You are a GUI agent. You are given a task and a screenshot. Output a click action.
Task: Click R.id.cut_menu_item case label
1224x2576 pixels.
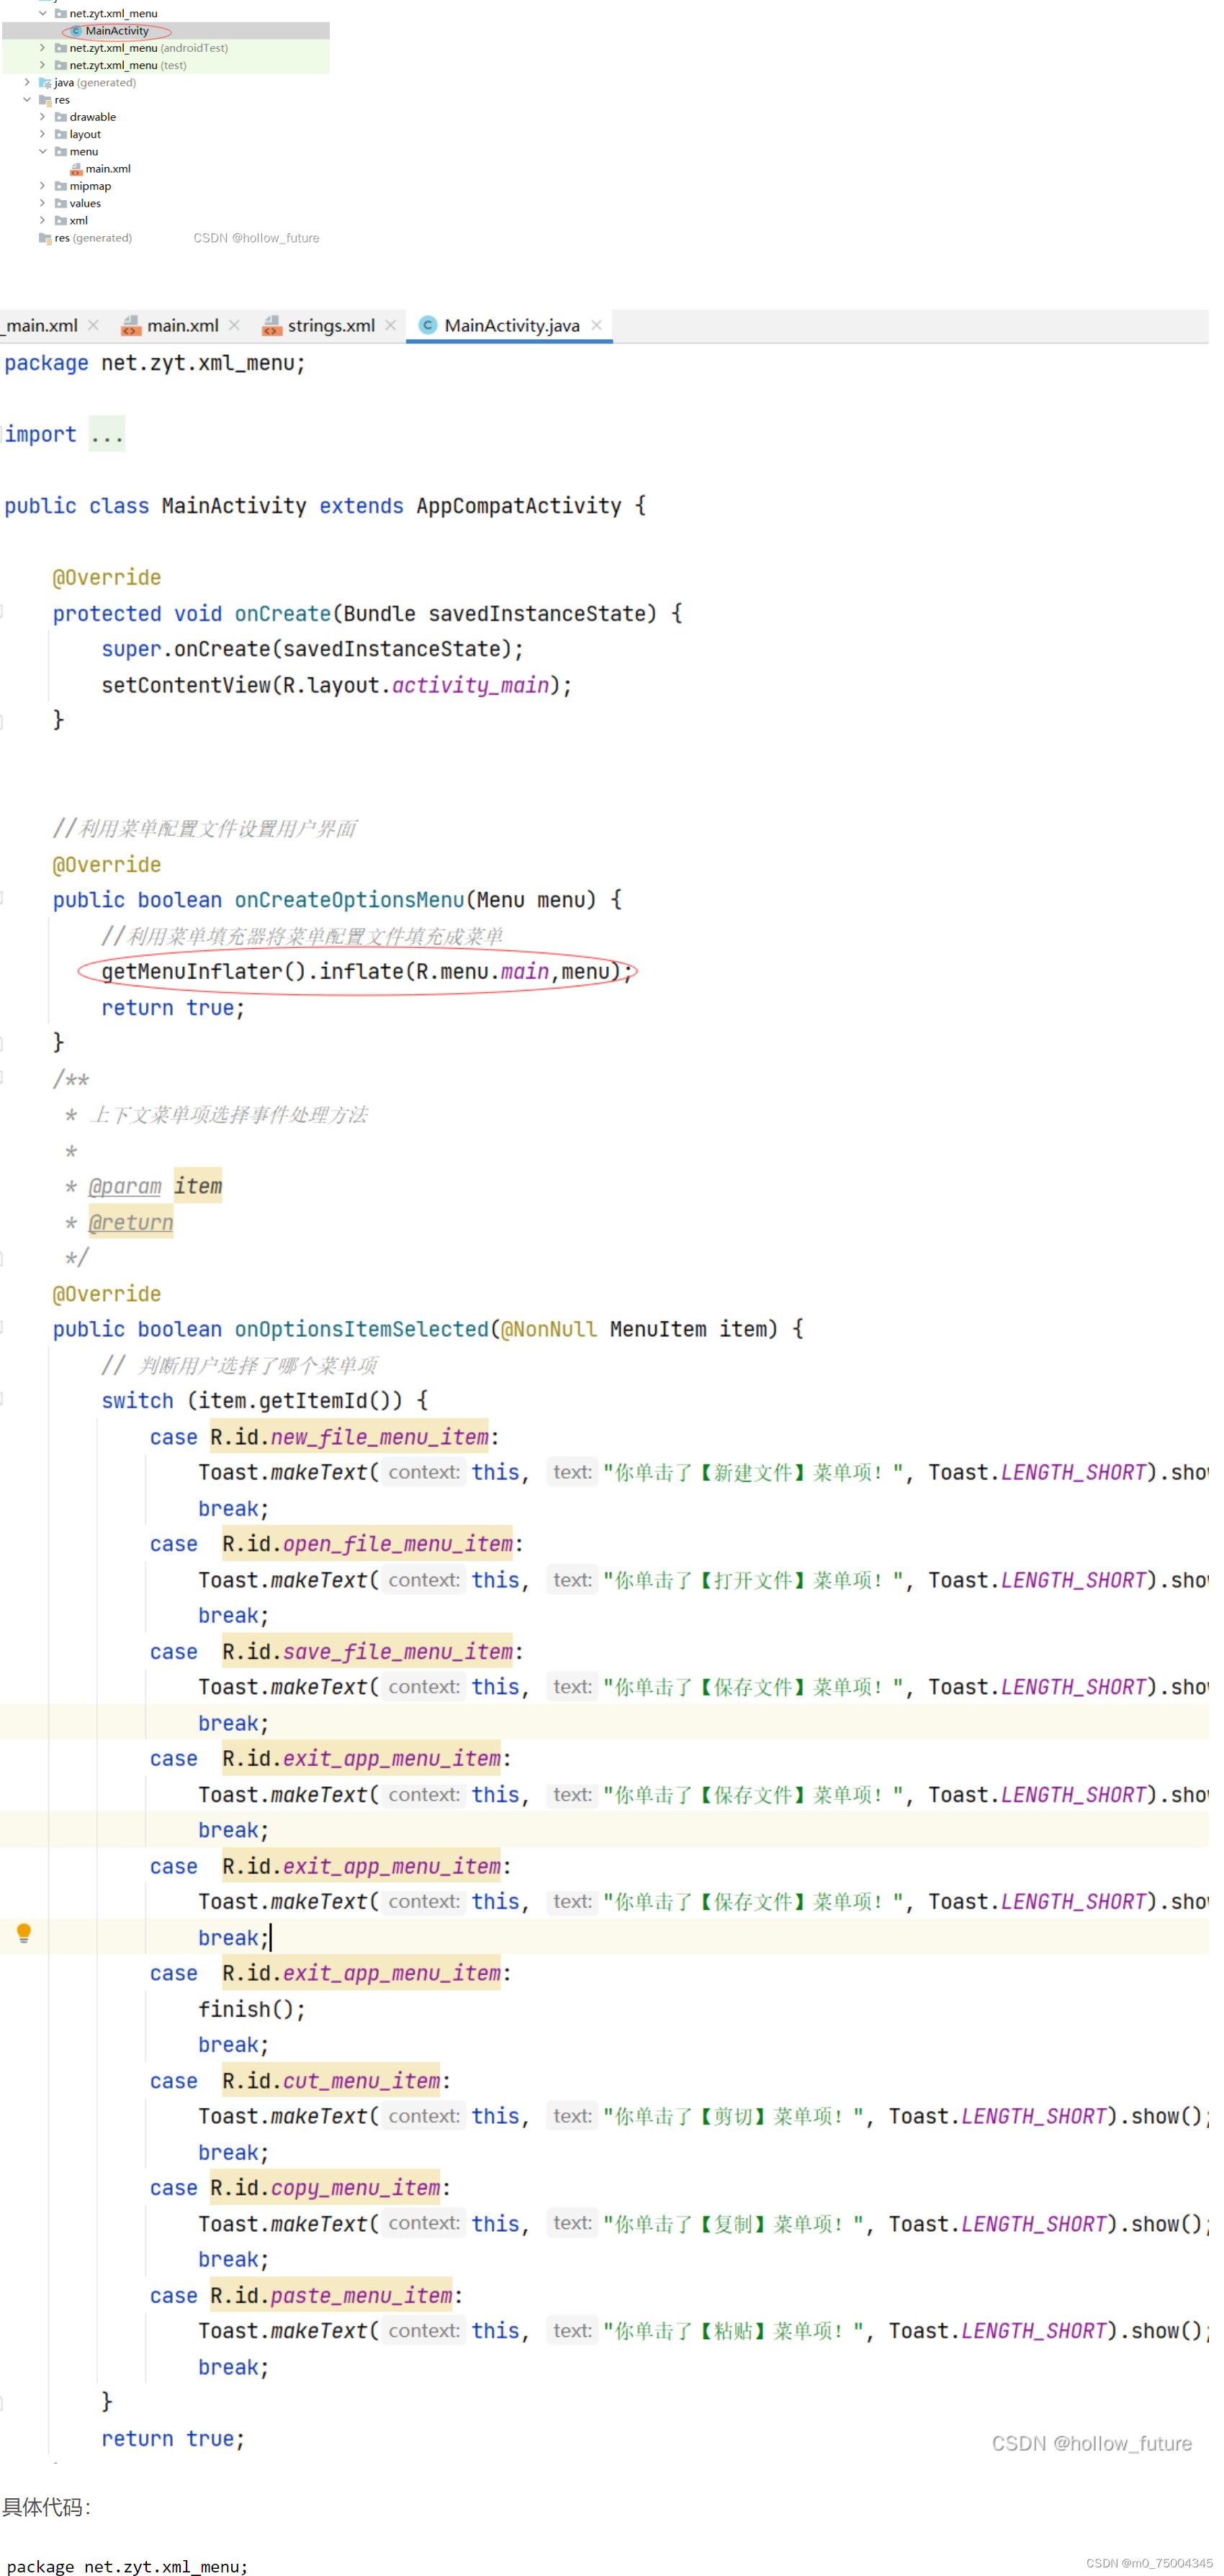(x=331, y=2081)
